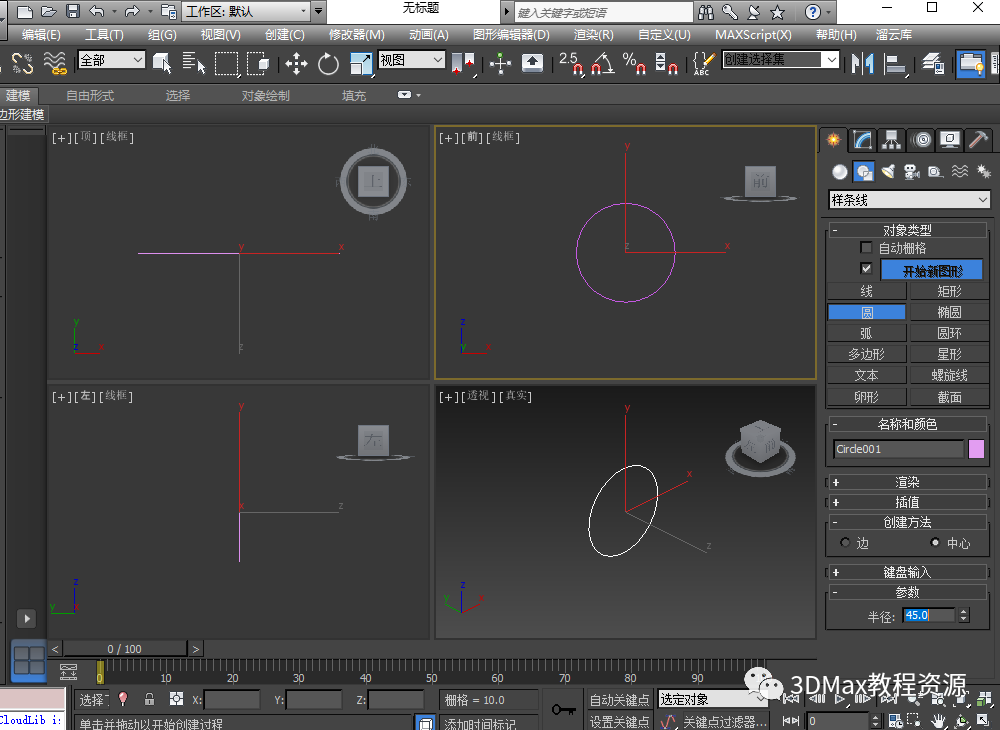Switch to the 对象绘制 ribbon tab
The image size is (1000, 730).
[265, 96]
